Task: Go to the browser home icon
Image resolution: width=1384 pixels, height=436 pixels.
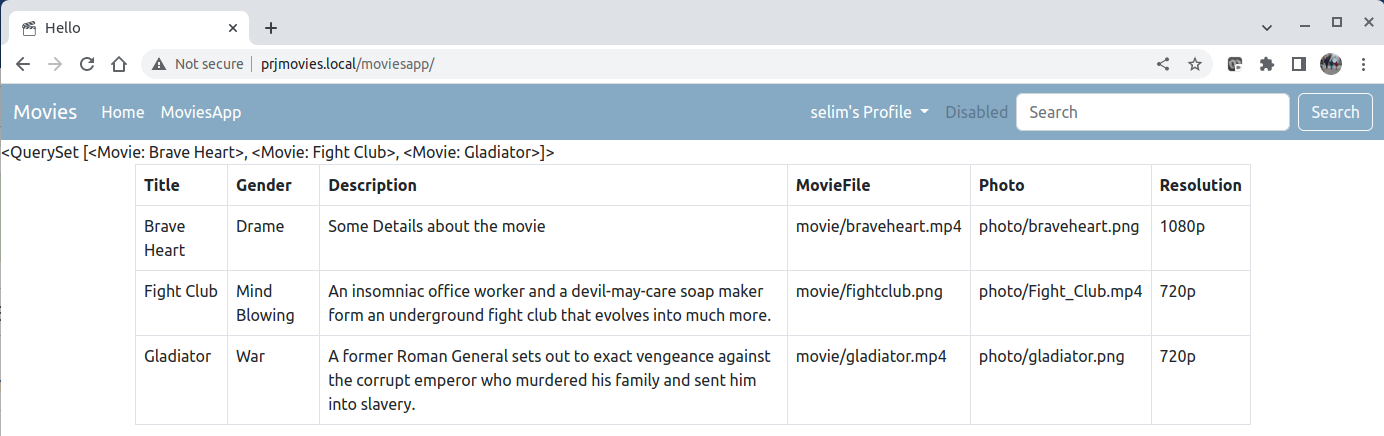Action: (x=119, y=64)
